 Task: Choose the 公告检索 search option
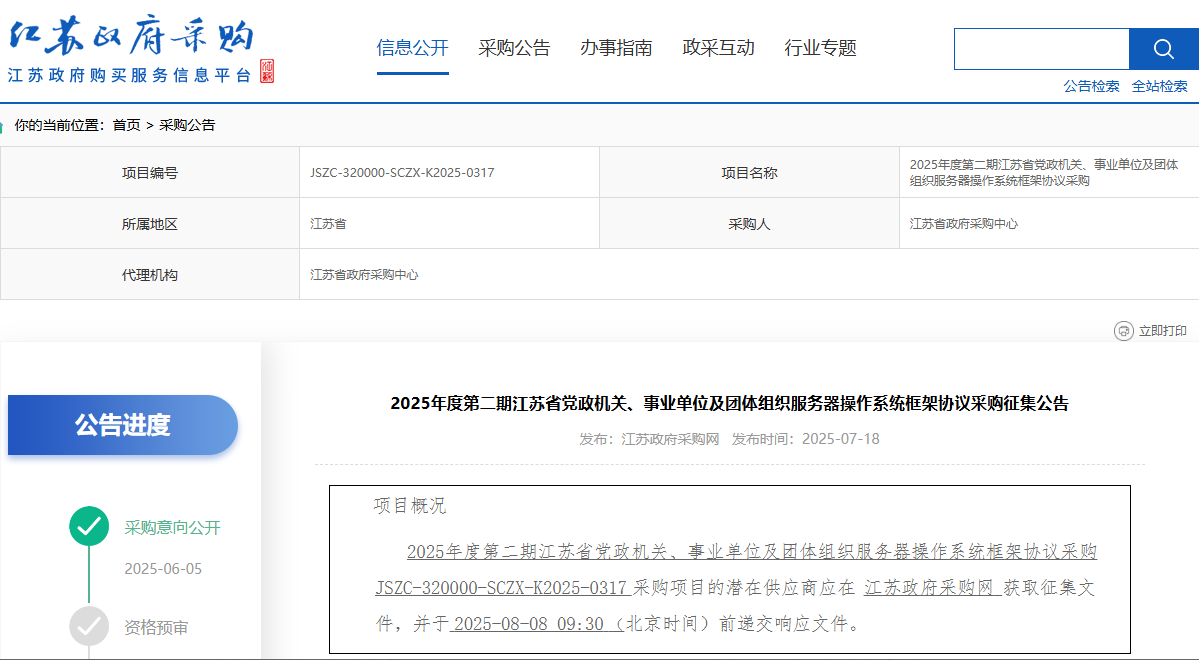point(1091,86)
